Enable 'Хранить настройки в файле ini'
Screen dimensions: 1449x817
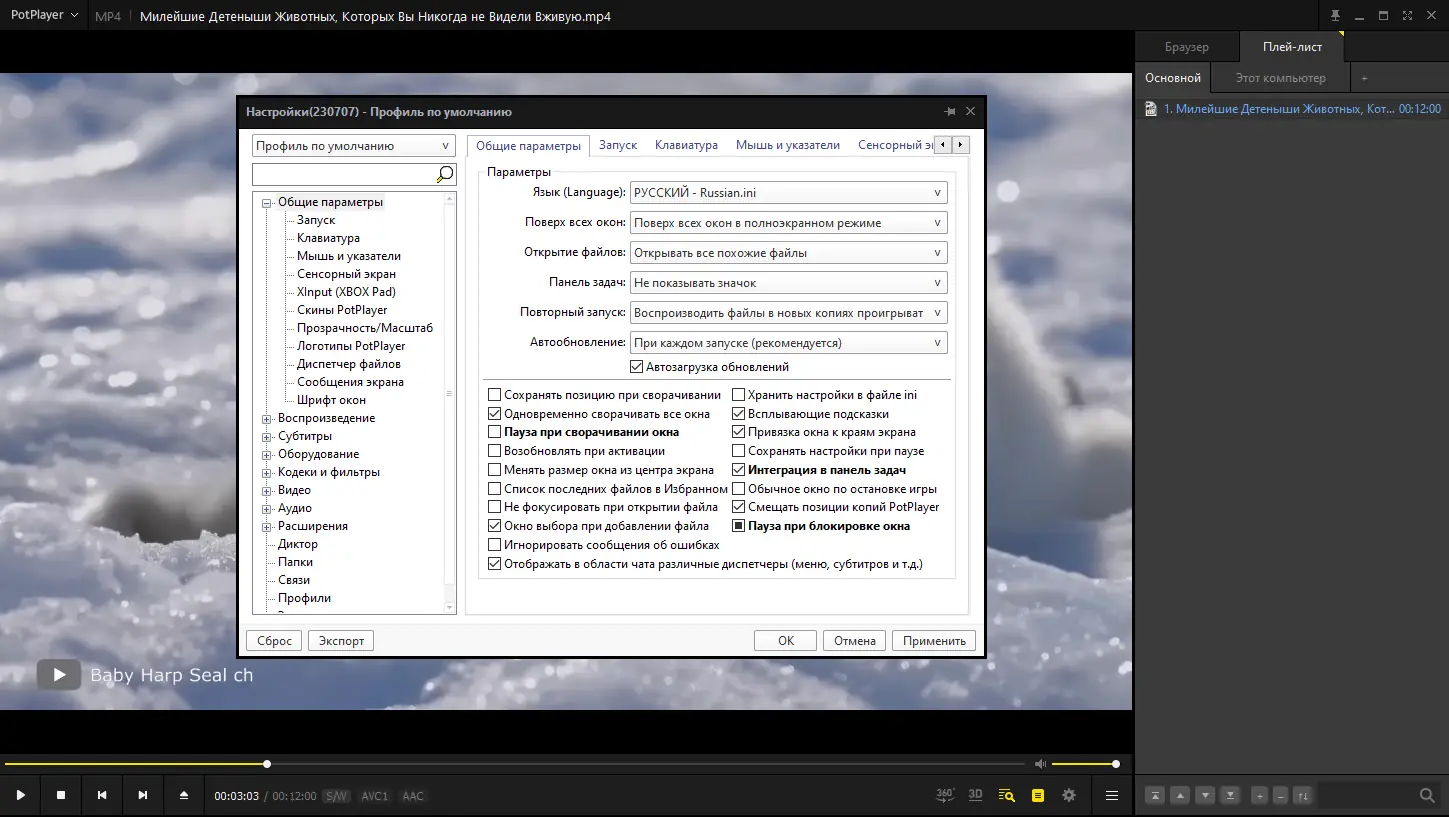[739, 395]
